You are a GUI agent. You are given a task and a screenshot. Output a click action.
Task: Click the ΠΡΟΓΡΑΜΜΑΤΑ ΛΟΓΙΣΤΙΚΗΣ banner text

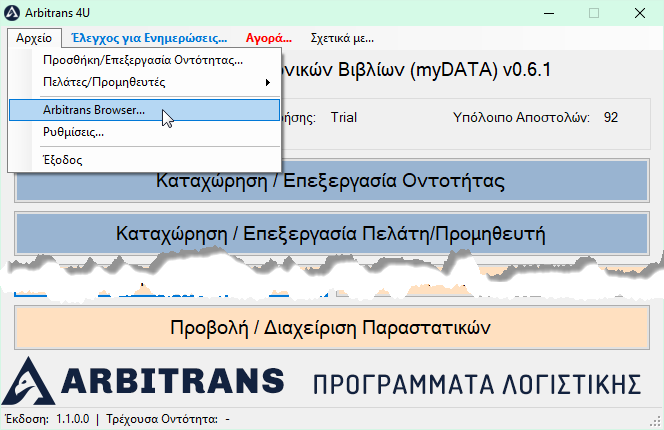tap(476, 384)
